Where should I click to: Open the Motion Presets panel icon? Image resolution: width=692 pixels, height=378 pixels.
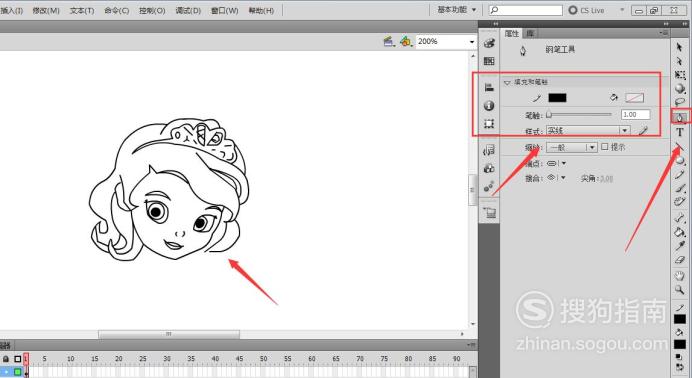[489, 187]
